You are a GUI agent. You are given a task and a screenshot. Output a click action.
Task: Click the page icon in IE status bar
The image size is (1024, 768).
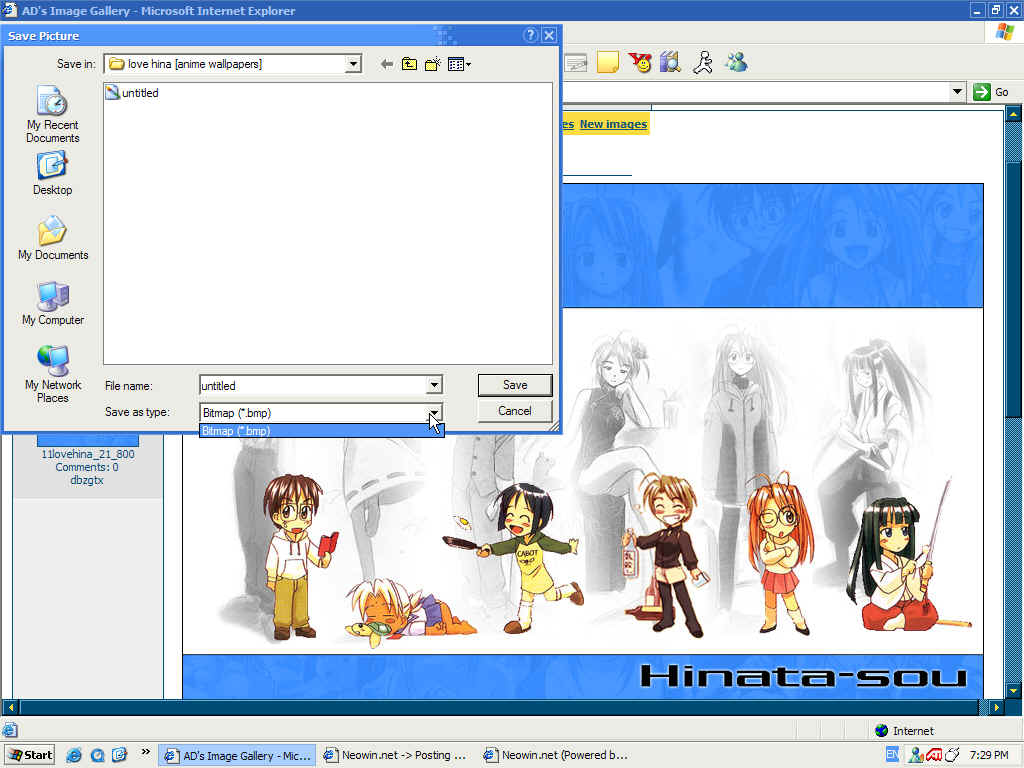10,730
